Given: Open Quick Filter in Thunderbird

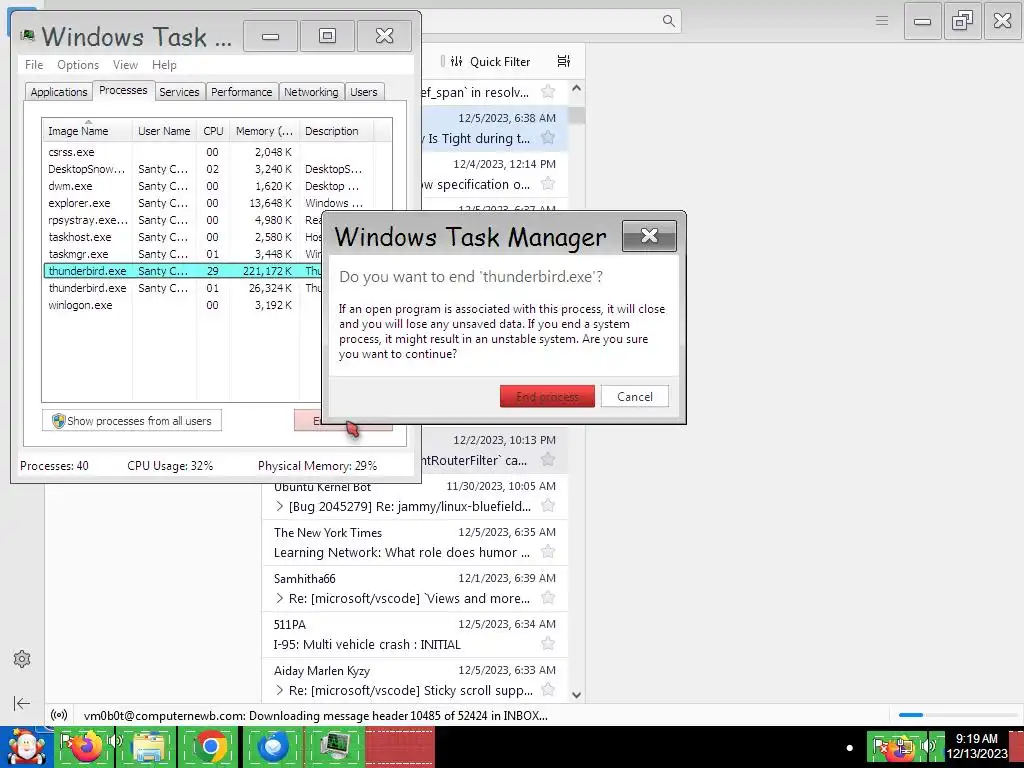Looking at the screenshot, I should point(492,61).
